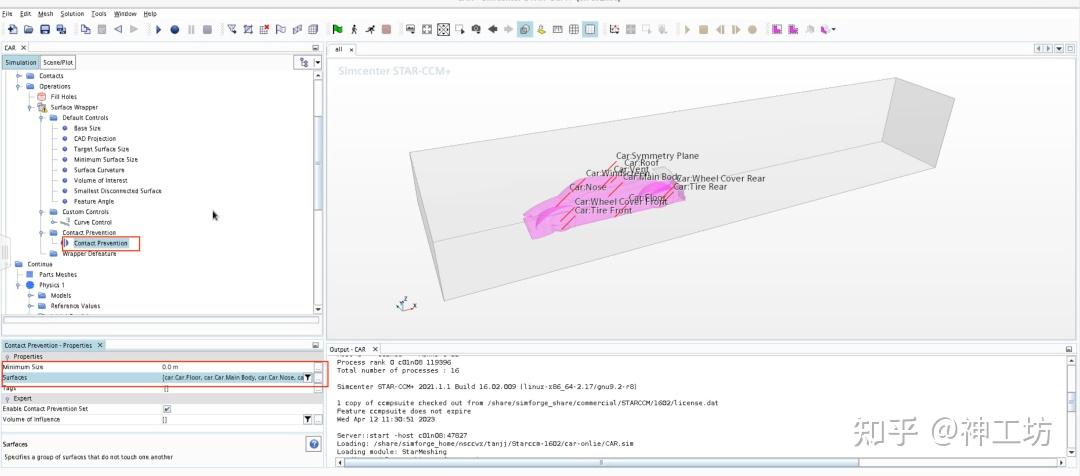
Task: Collapse the Default Controls folder
Action: click(42, 118)
